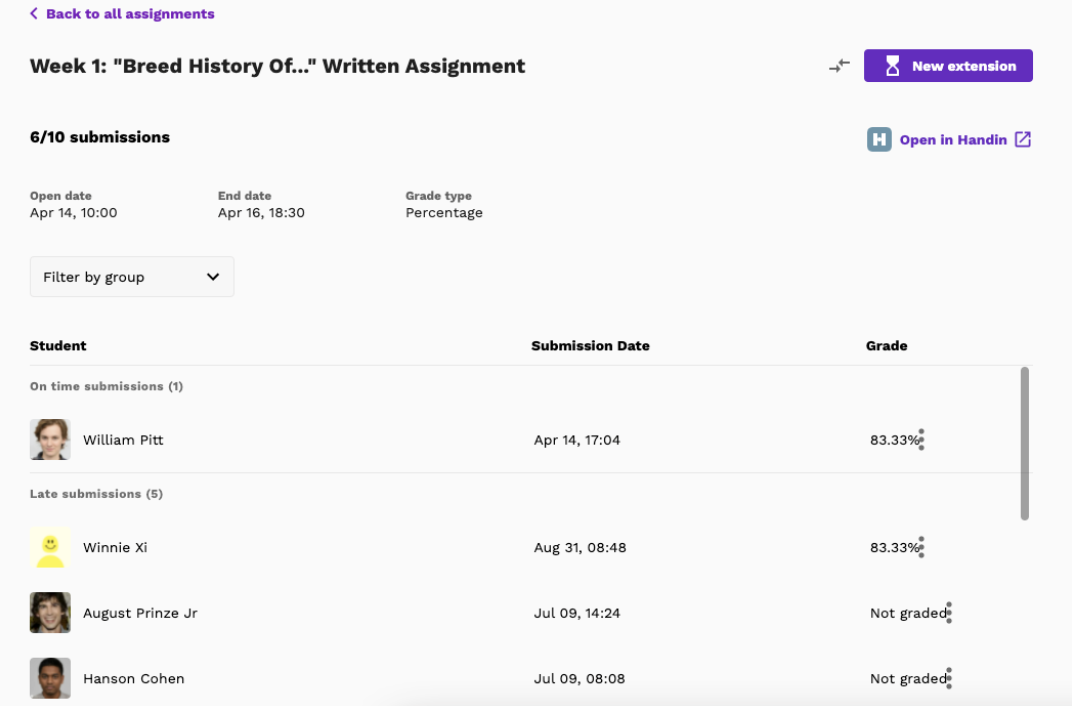The image size is (1072, 706).
Task: Click the Filter by group chevron arrow
Action: point(213,277)
